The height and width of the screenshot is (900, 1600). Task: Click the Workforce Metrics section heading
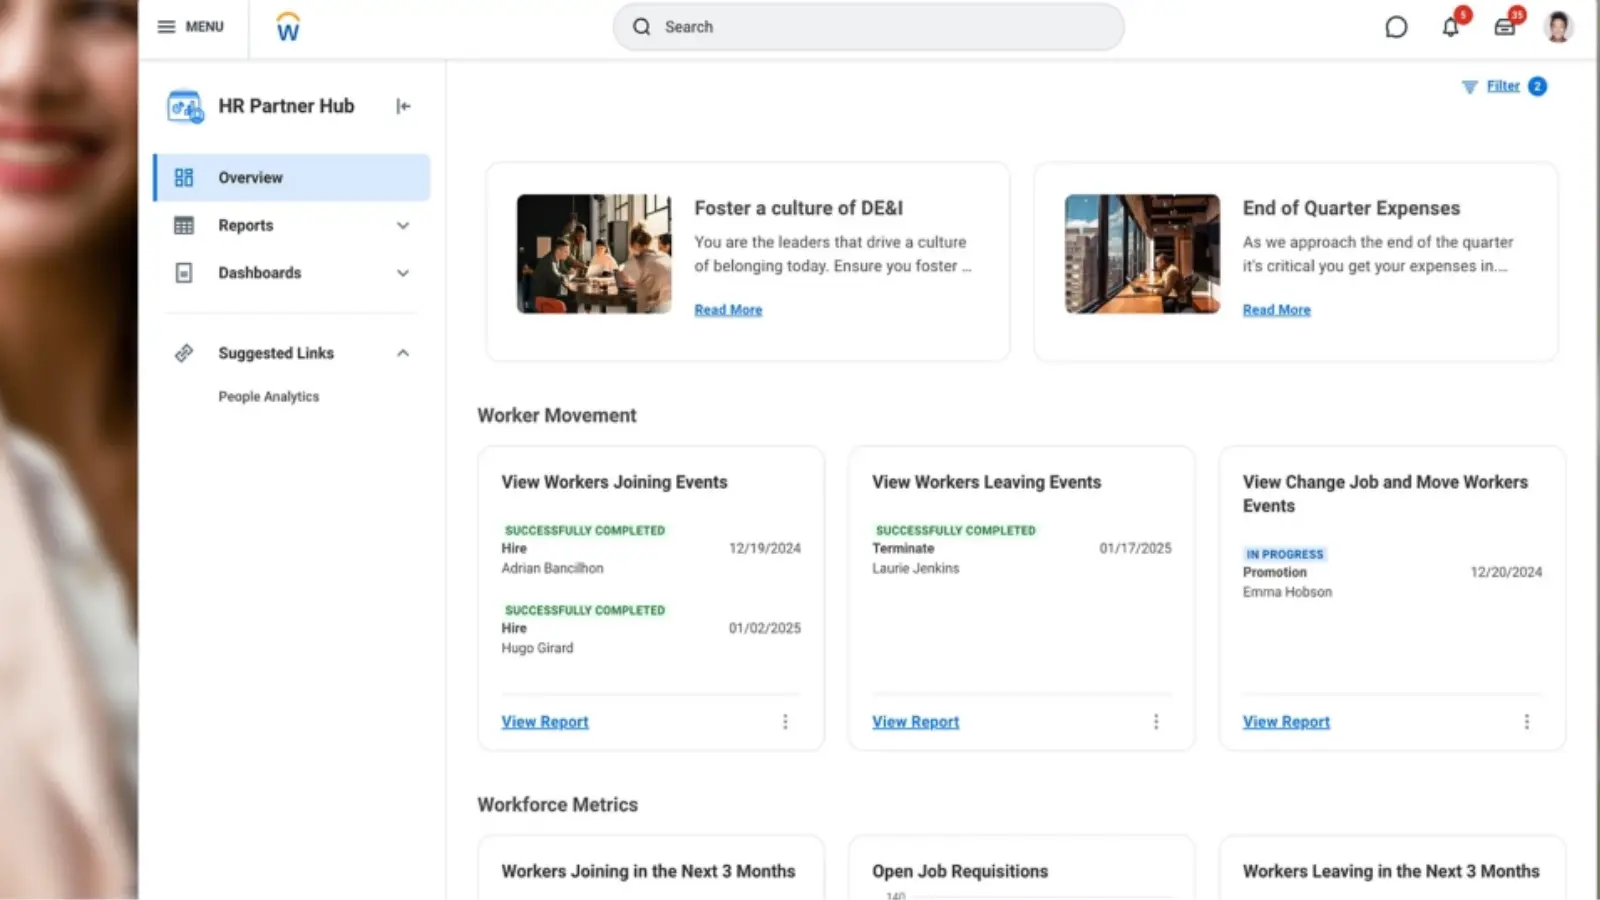point(557,805)
